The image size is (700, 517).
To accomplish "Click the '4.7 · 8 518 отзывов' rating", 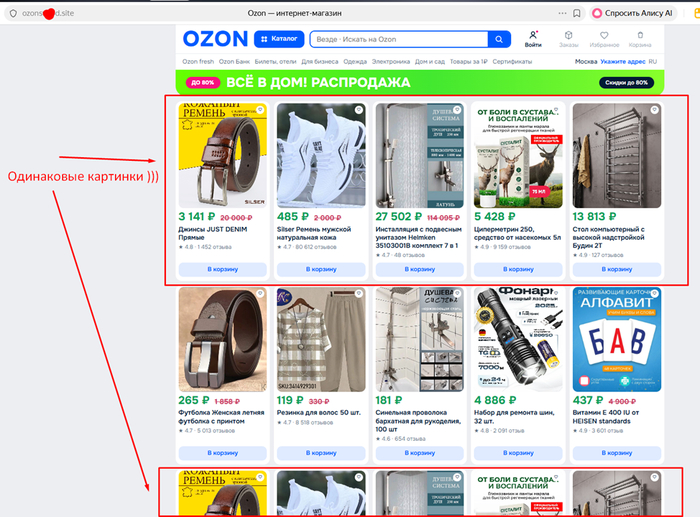I will pos(305,422).
